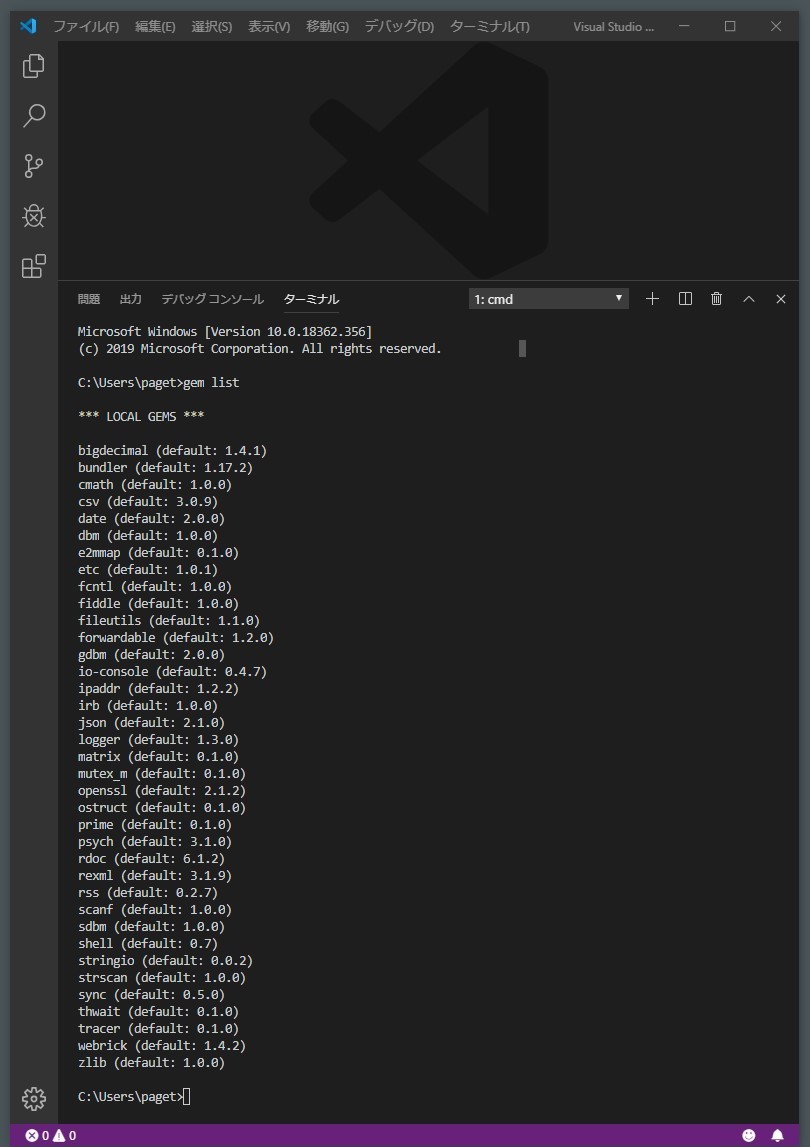Open the Extensions view icon
This screenshot has width=810, height=1147.
pos(34,266)
